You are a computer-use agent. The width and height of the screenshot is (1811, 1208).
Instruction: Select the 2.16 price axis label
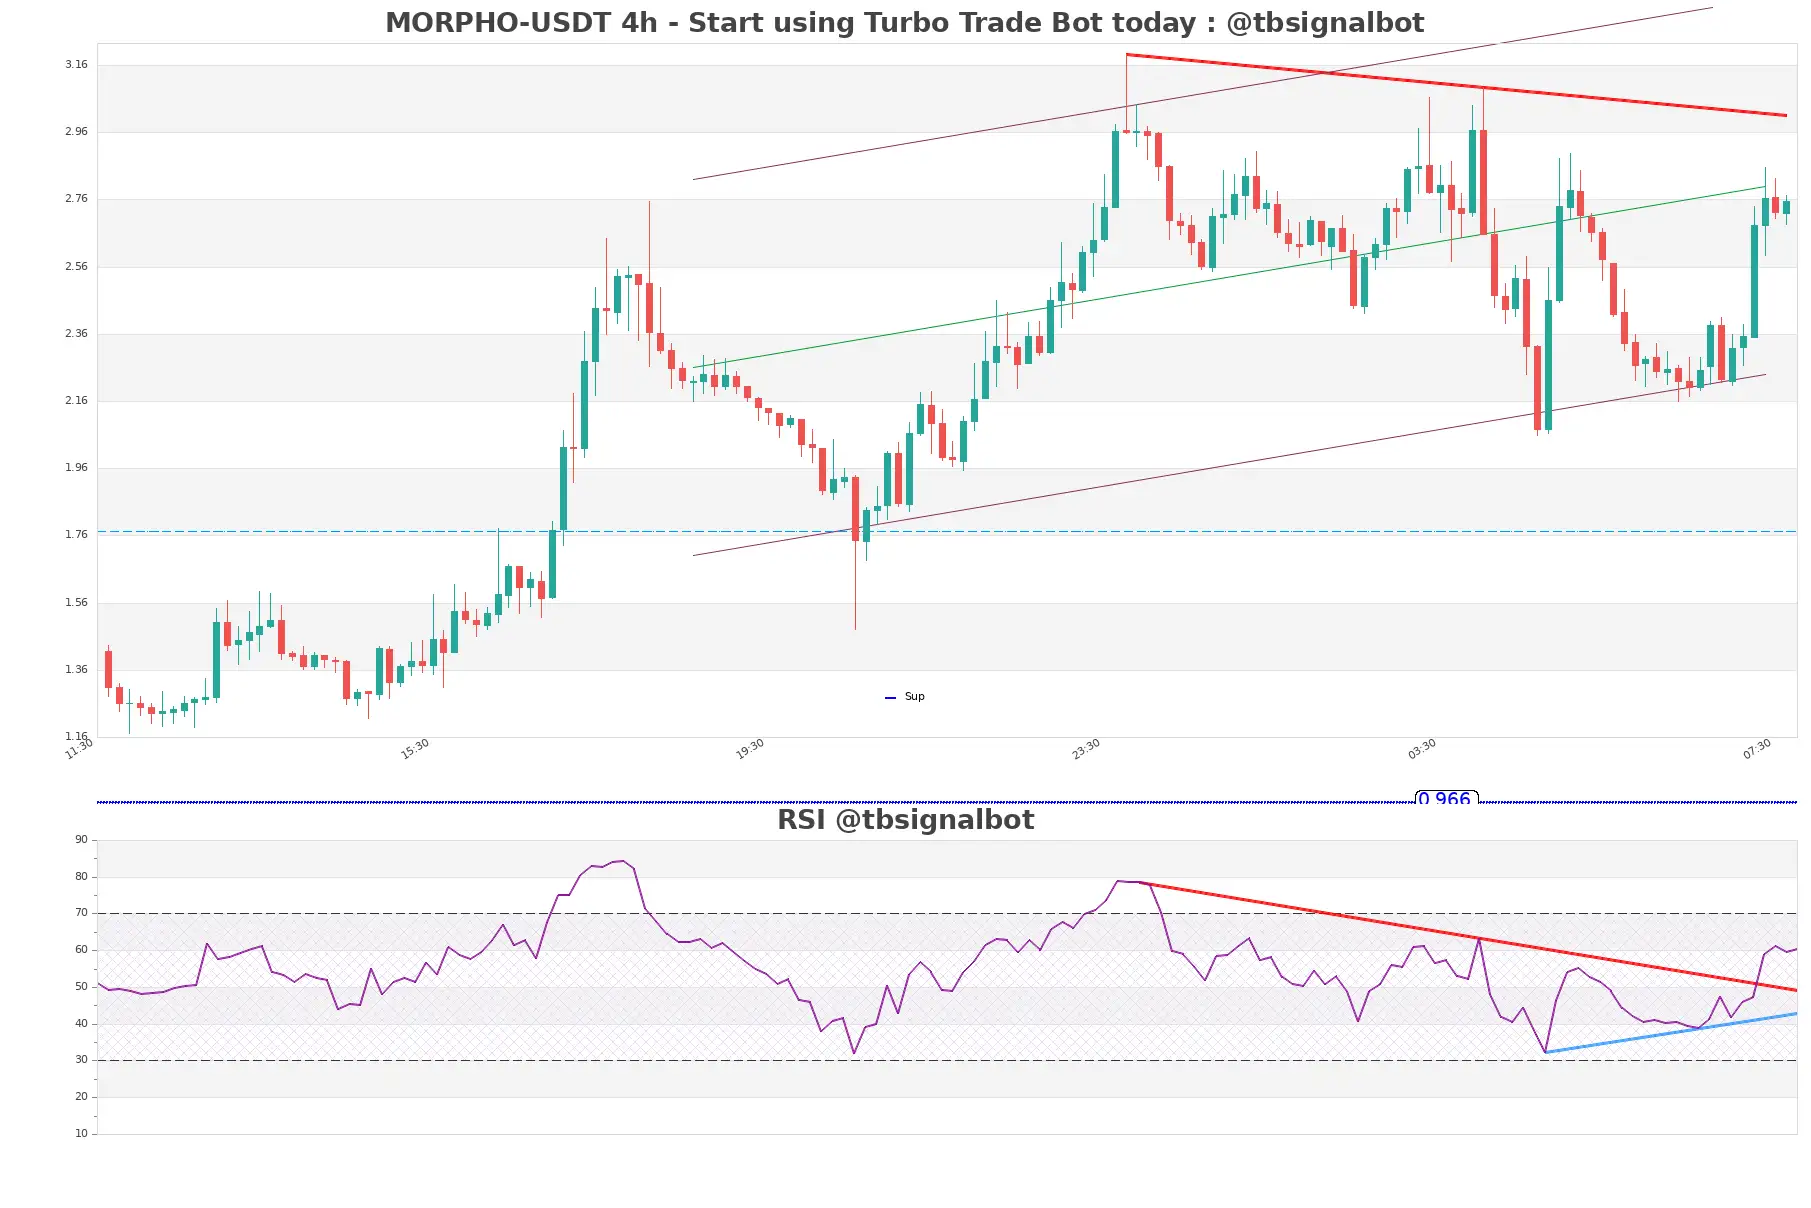point(76,400)
